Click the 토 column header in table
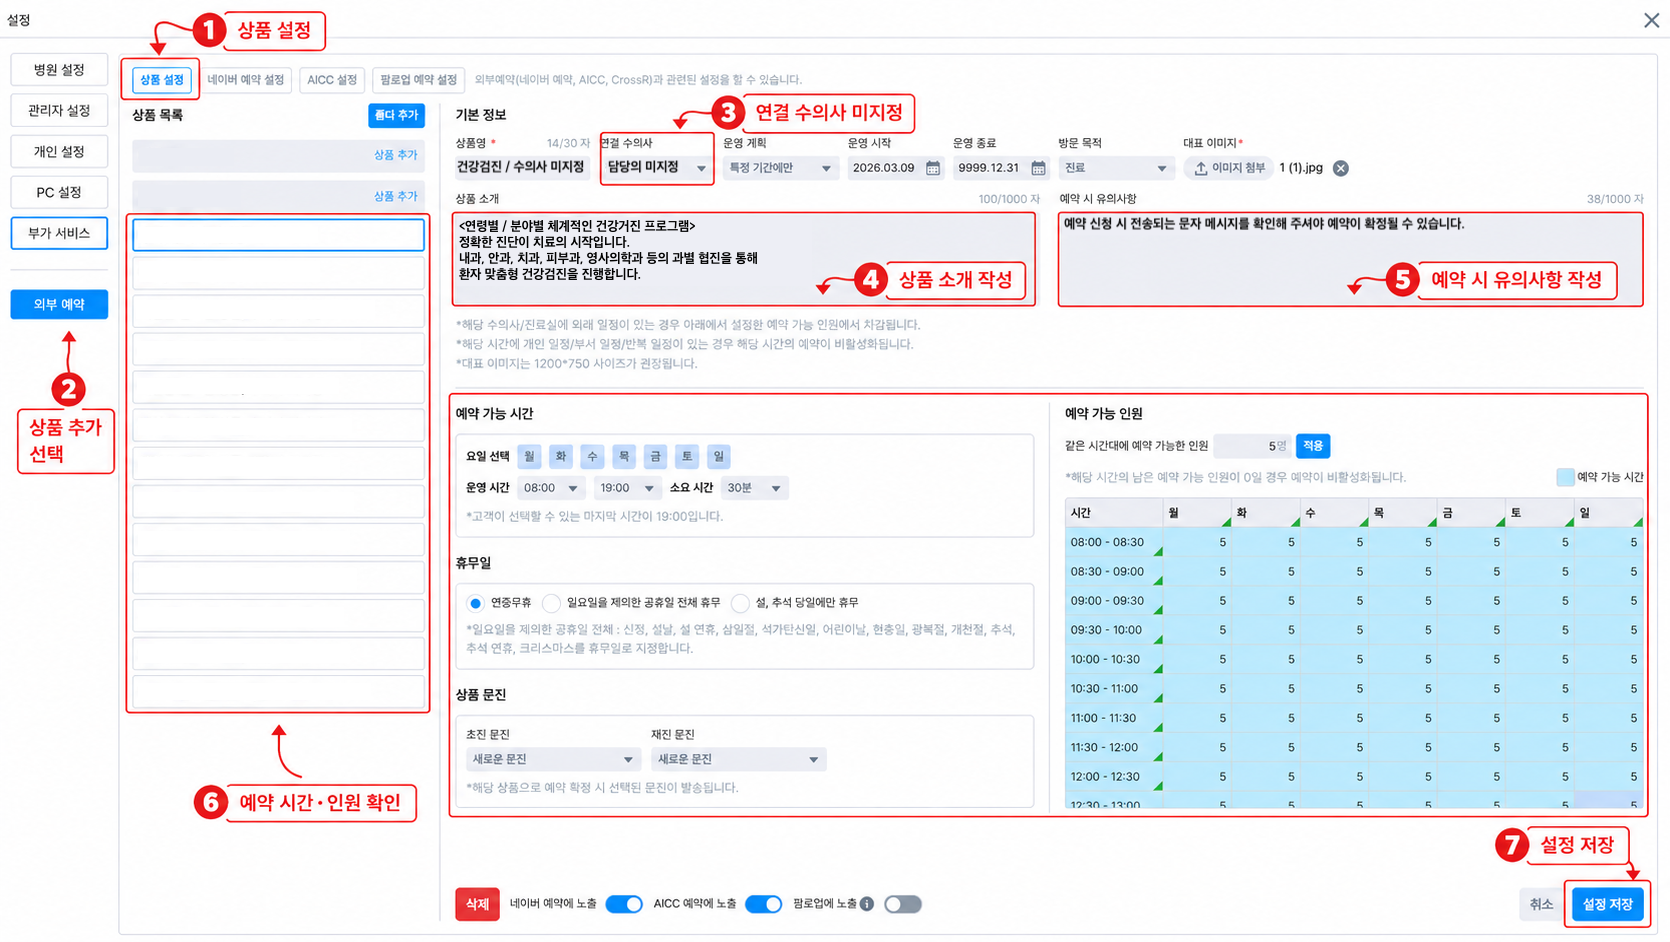The height and width of the screenshot is (942, 1670). [x=1540, y=513]
